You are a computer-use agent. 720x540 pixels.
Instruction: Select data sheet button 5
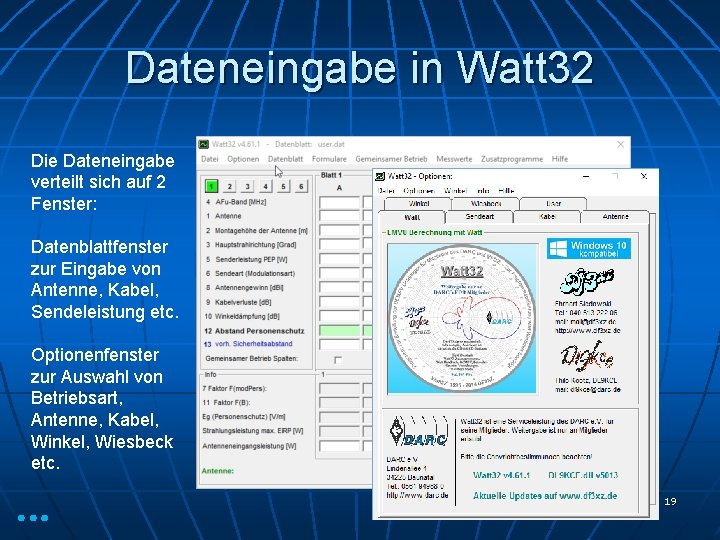pos(283,186)
